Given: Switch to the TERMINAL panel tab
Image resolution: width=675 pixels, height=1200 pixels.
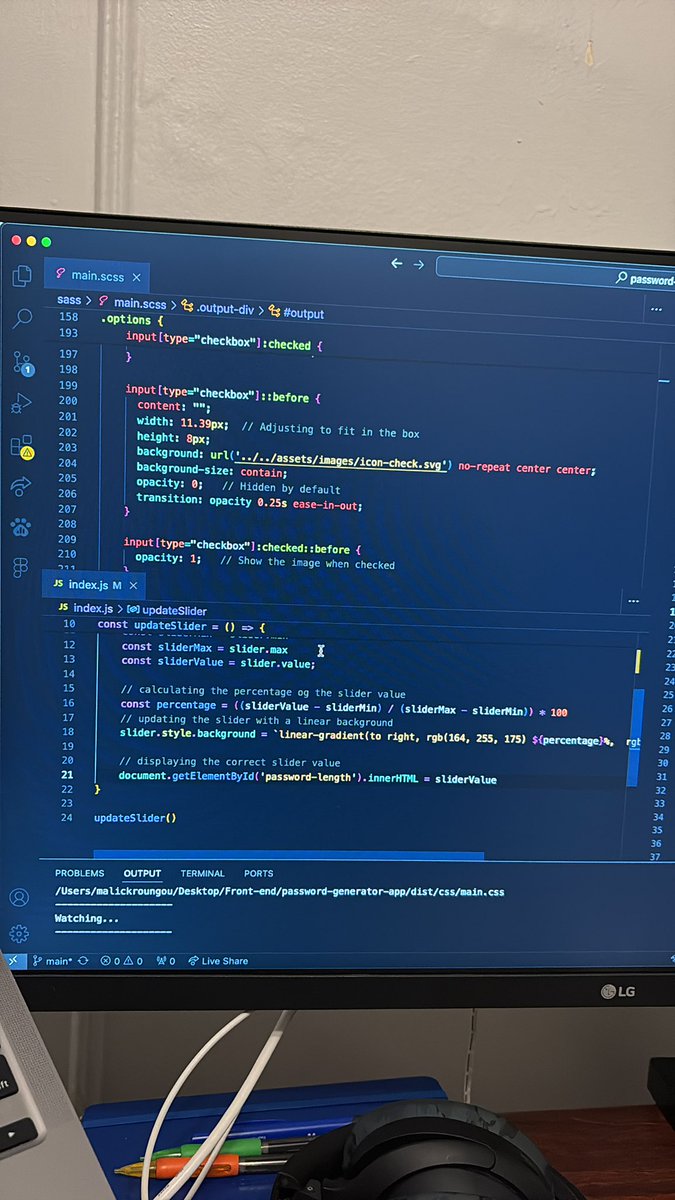Looking at the screenshot, I should point(202,873).
